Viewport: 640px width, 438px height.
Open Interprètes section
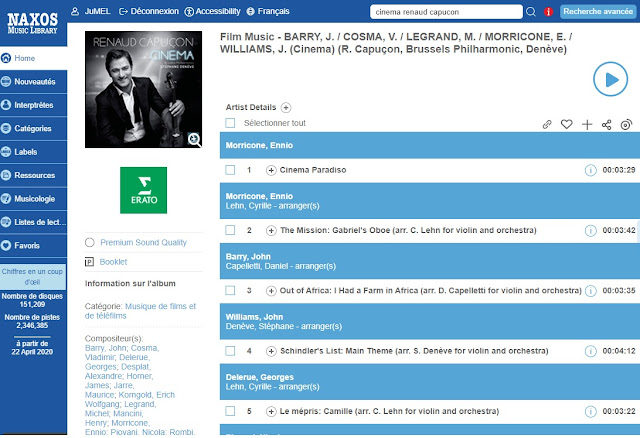pos(33,105)
